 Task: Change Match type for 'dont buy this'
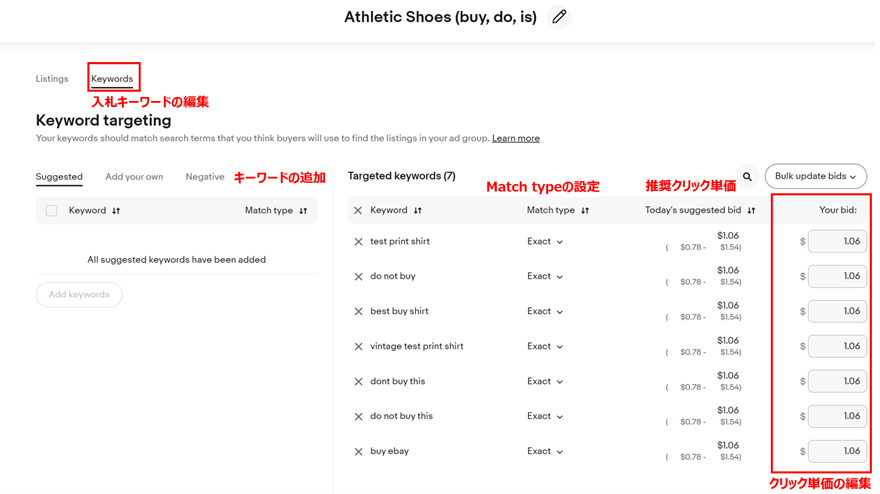544,381
